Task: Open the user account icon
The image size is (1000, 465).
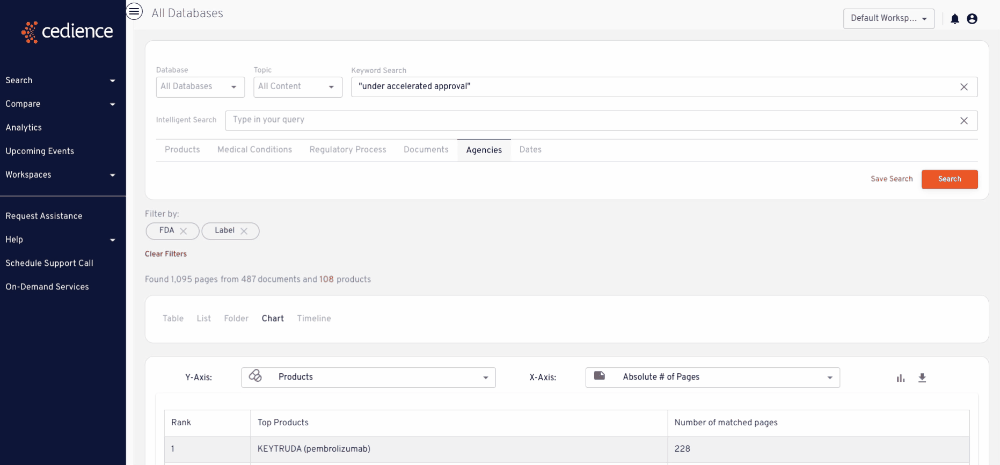Action: [972, 19]
